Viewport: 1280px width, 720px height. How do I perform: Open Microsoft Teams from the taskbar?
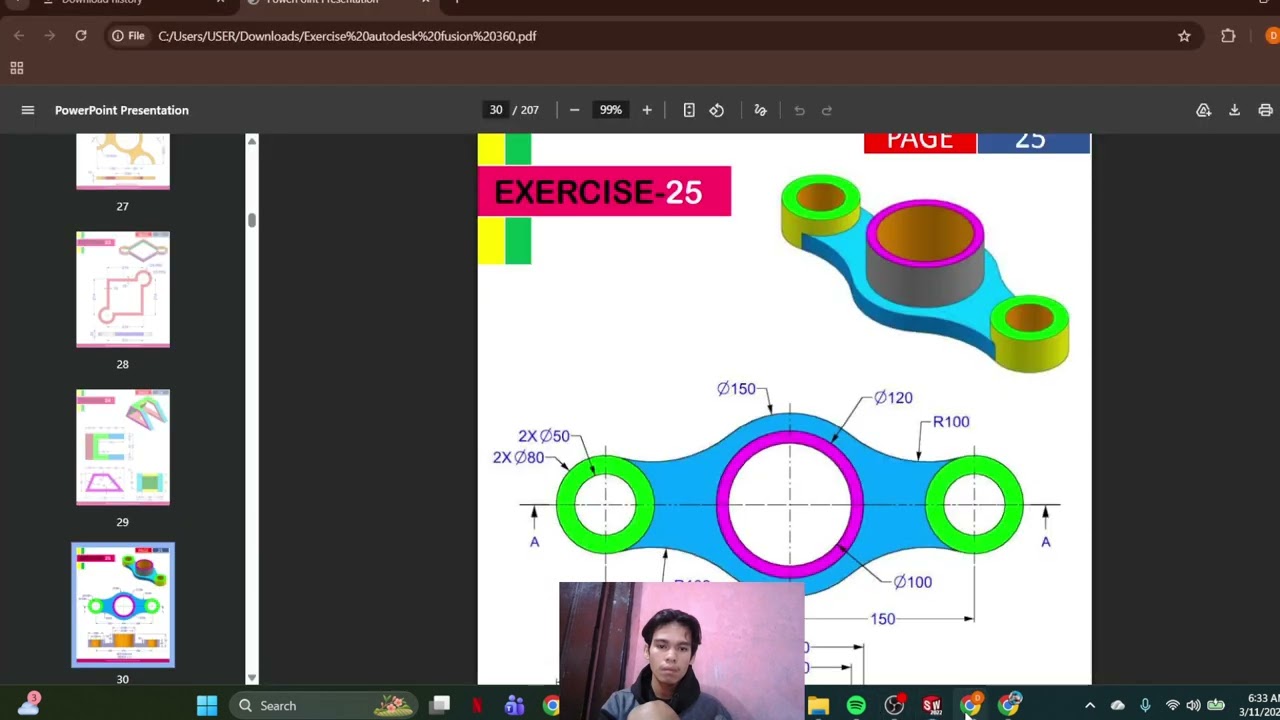pos(515,706)
